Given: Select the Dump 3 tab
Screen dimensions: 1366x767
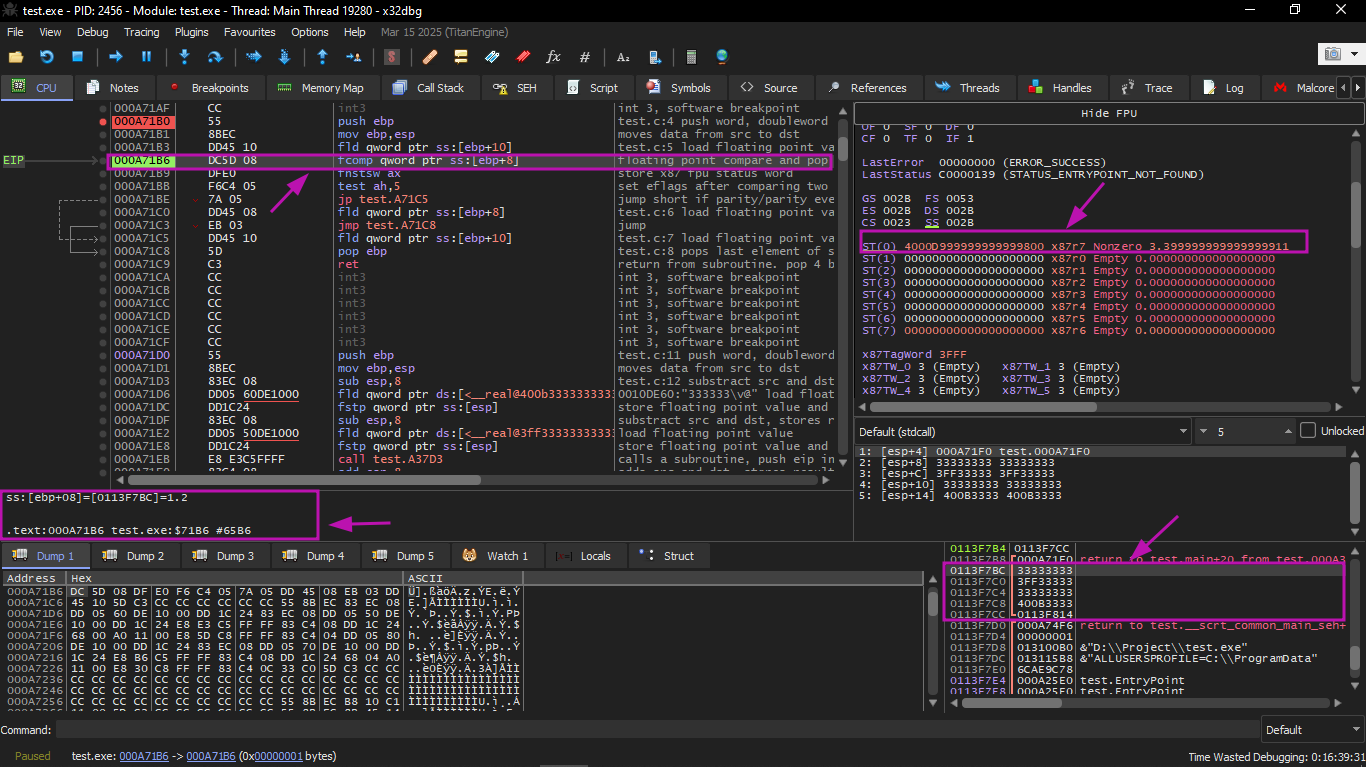Looking at the screenshot, I should coord(229,556).
